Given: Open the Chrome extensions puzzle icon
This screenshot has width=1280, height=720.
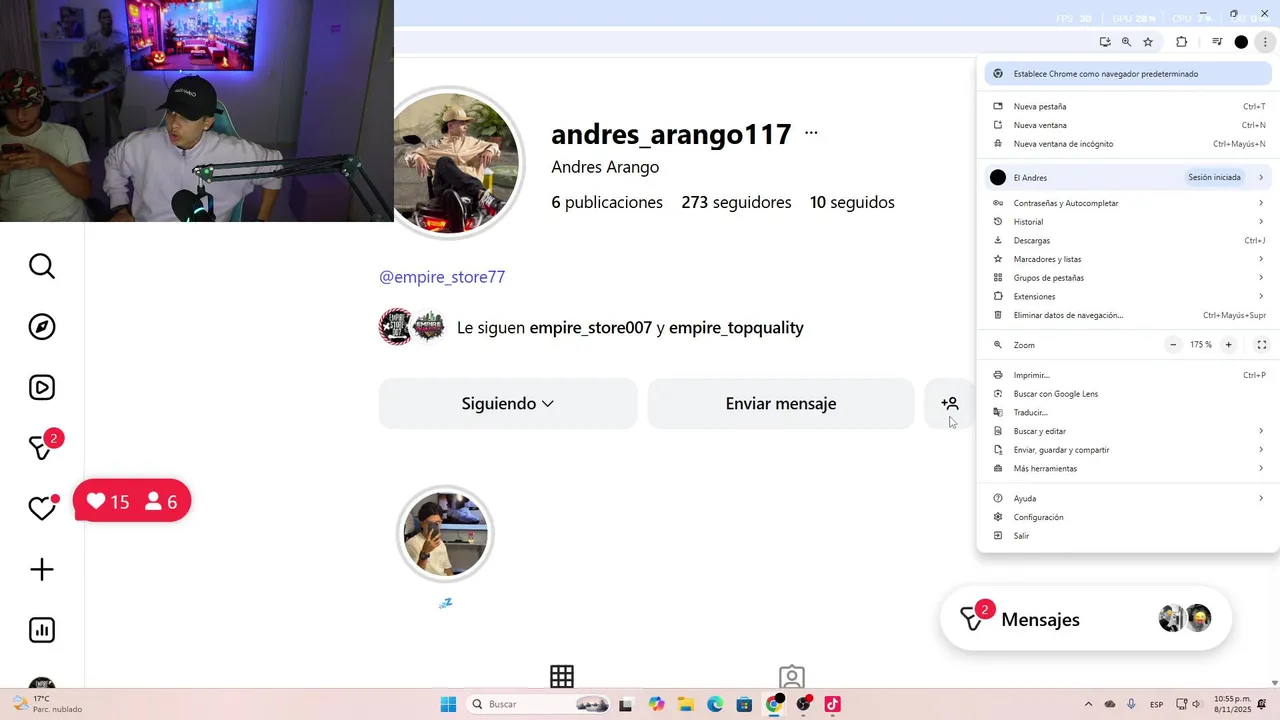Looking at the screenshot, I should coord(1181,42).
